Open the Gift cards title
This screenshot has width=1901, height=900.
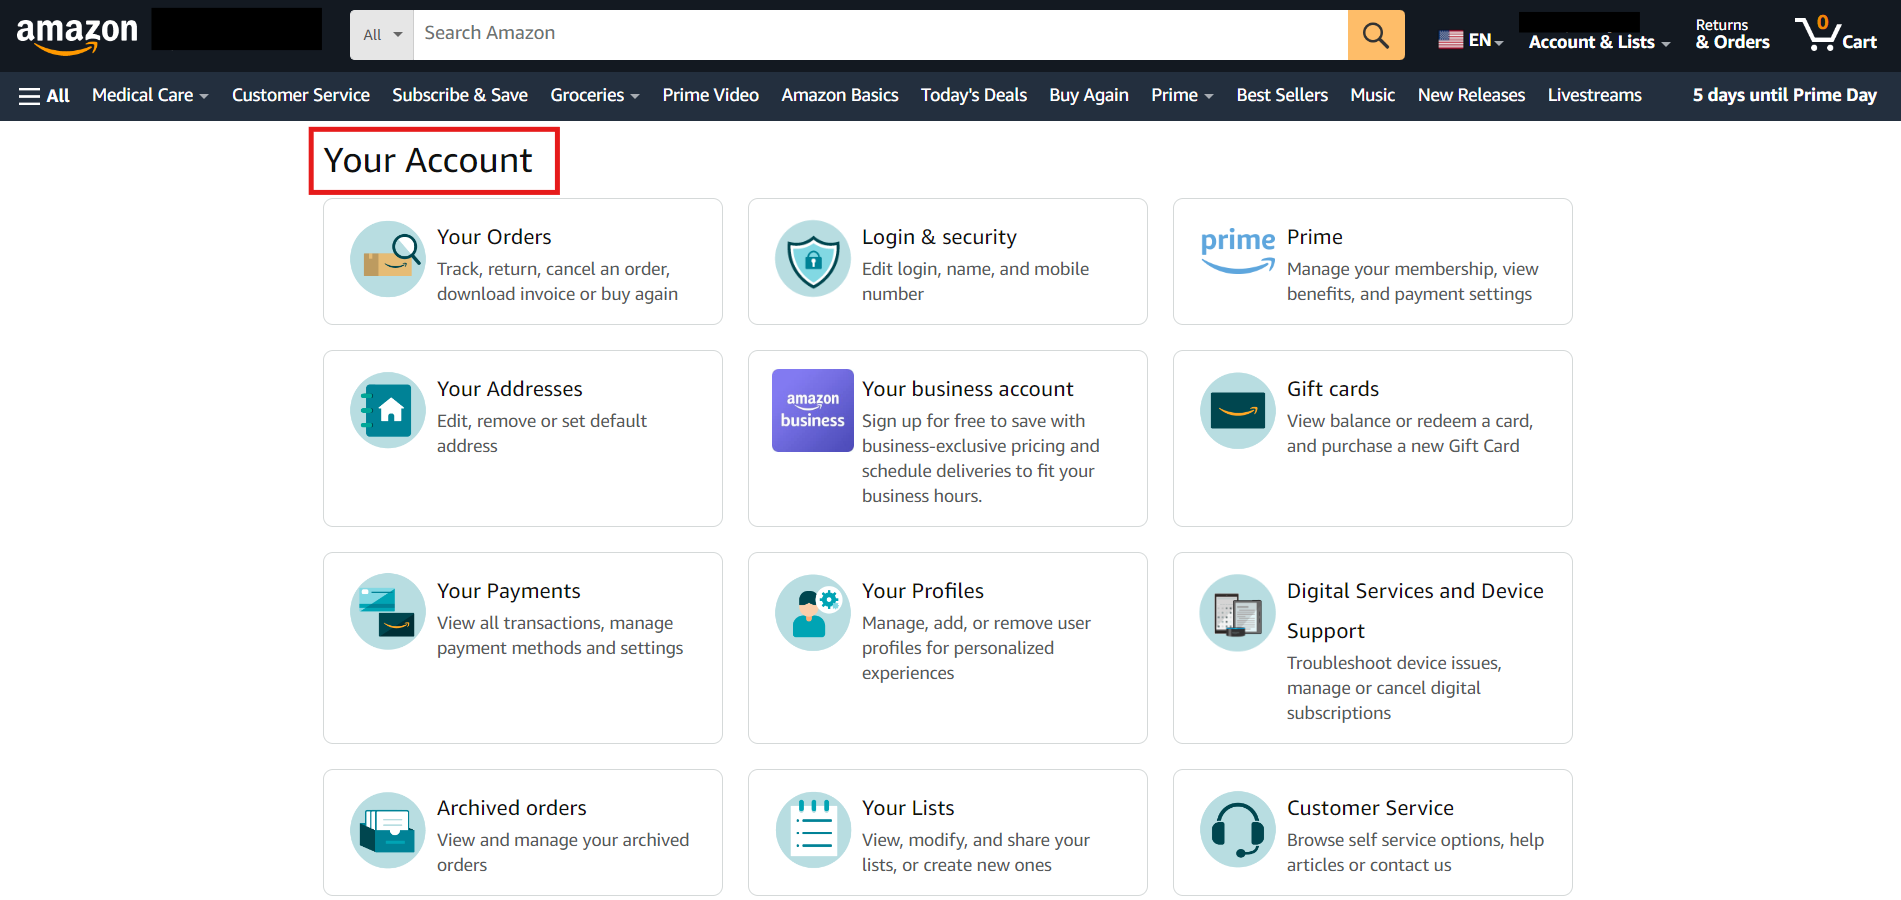click(1333, 389)
